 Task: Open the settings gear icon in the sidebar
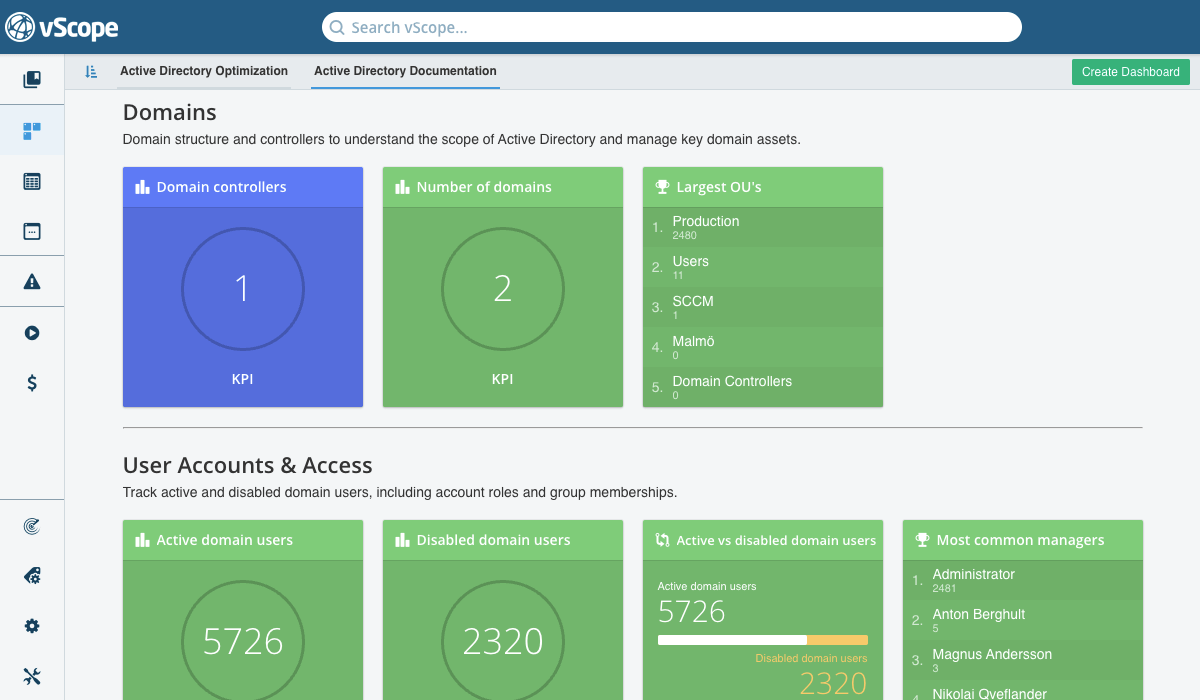(32, 626)
